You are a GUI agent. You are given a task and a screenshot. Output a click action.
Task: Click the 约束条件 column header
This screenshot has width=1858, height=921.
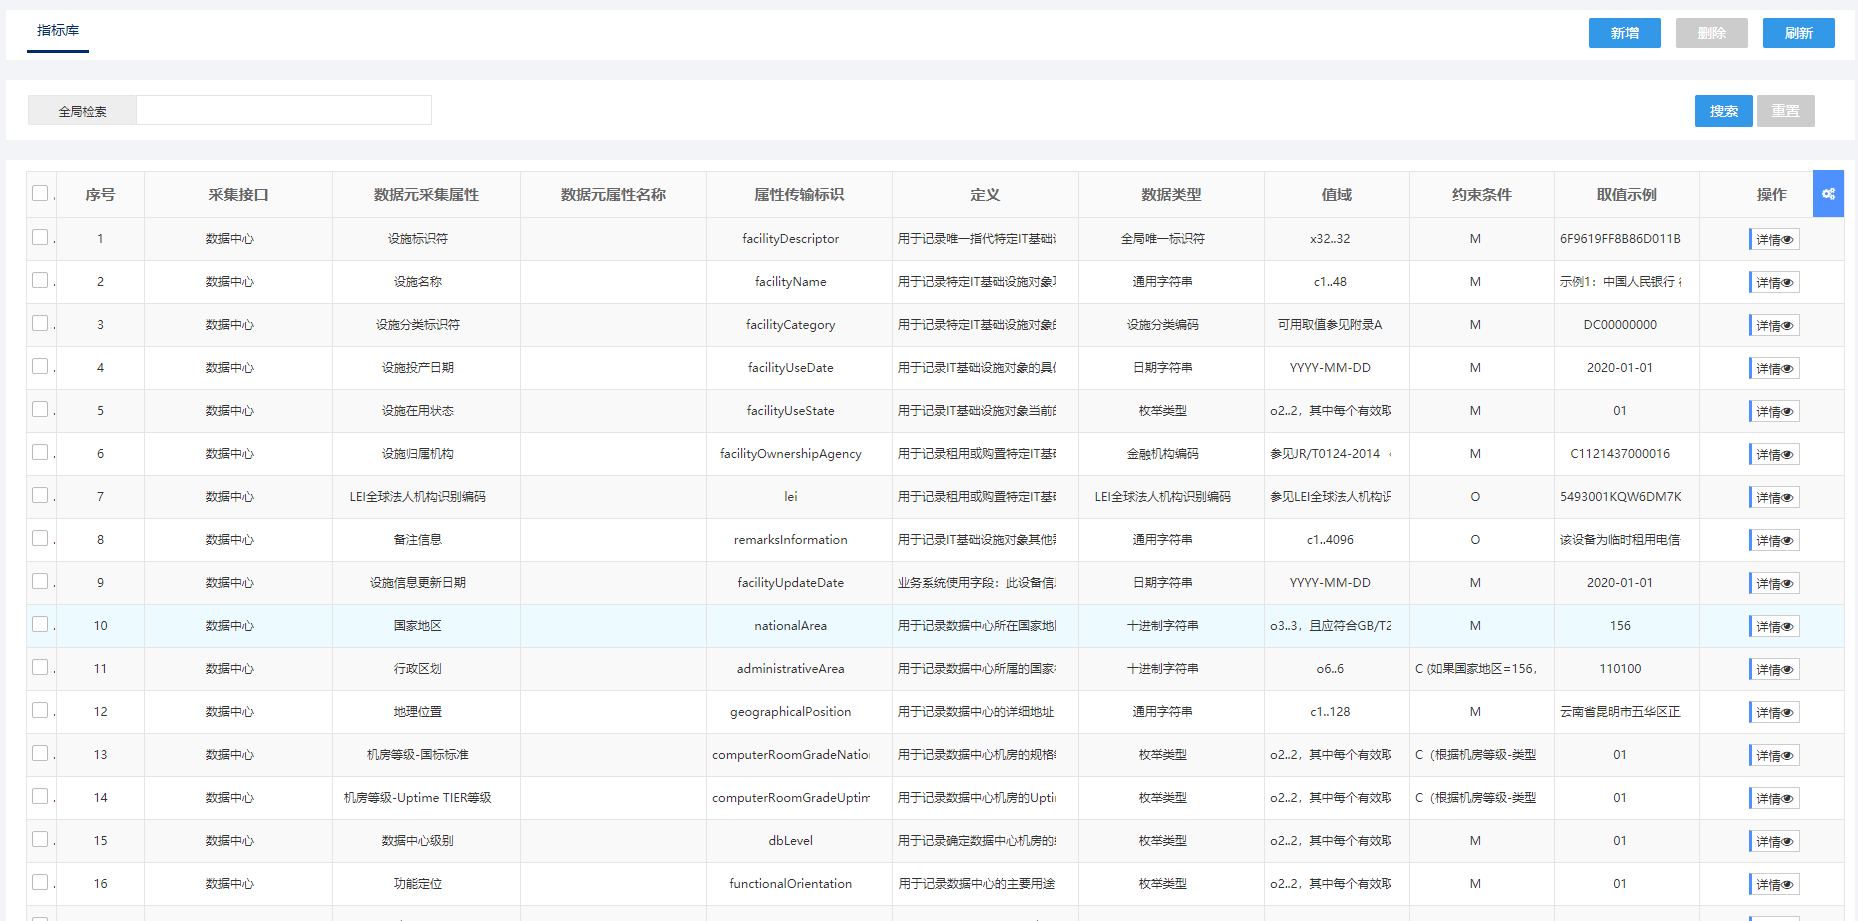(1482, 195)
